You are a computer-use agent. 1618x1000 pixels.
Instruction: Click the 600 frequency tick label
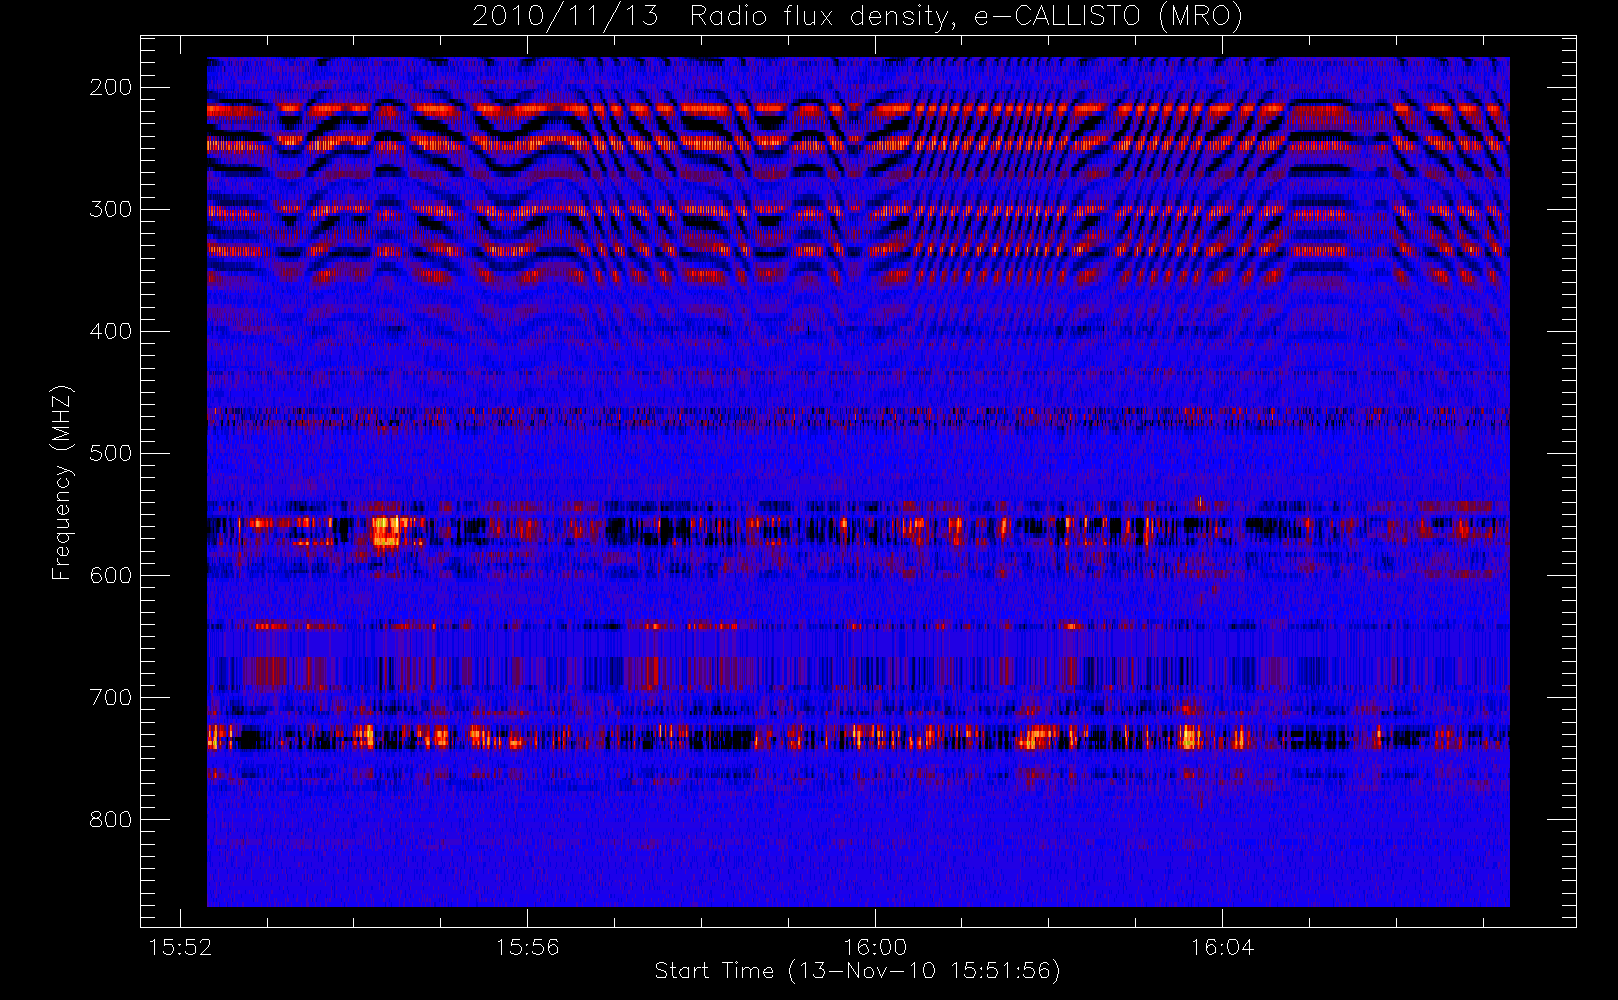pyautogui.click(x=110, y=575)
